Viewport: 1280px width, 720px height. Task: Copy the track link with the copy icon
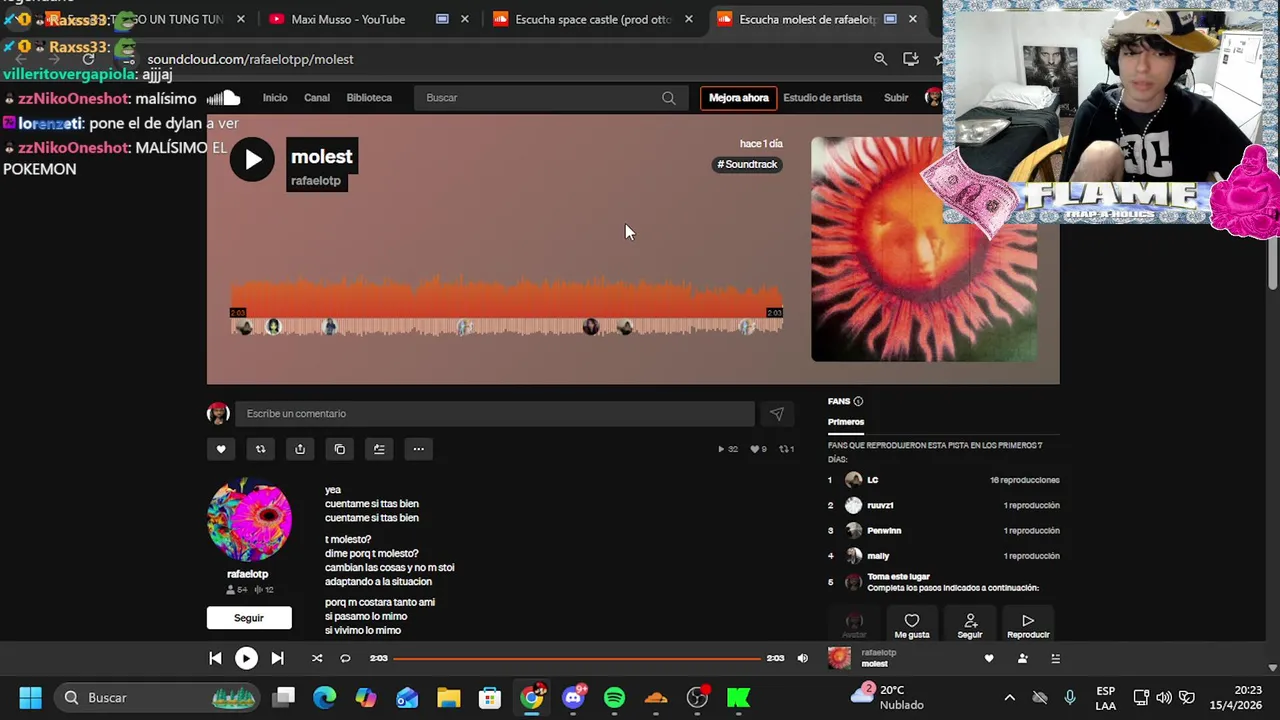[340, 449]
